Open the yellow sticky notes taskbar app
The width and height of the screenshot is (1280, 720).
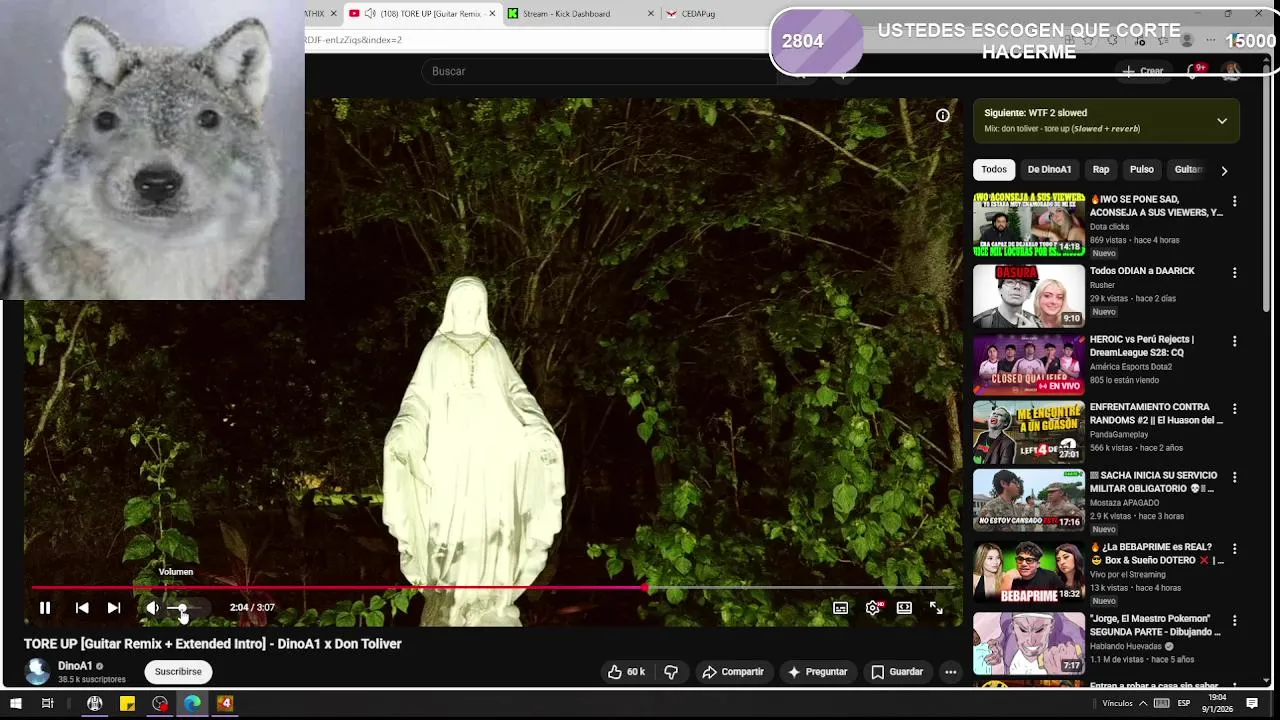tap(127, 703)
